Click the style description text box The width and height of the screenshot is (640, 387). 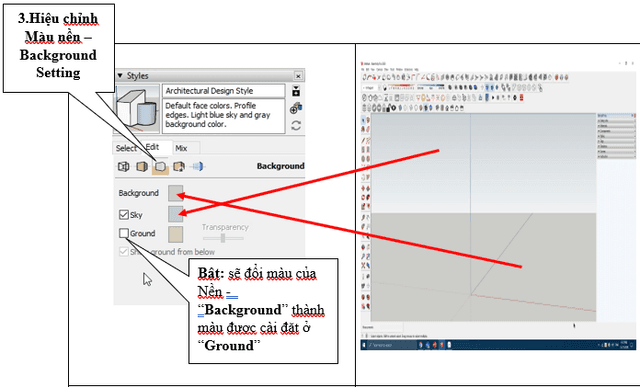224,116
